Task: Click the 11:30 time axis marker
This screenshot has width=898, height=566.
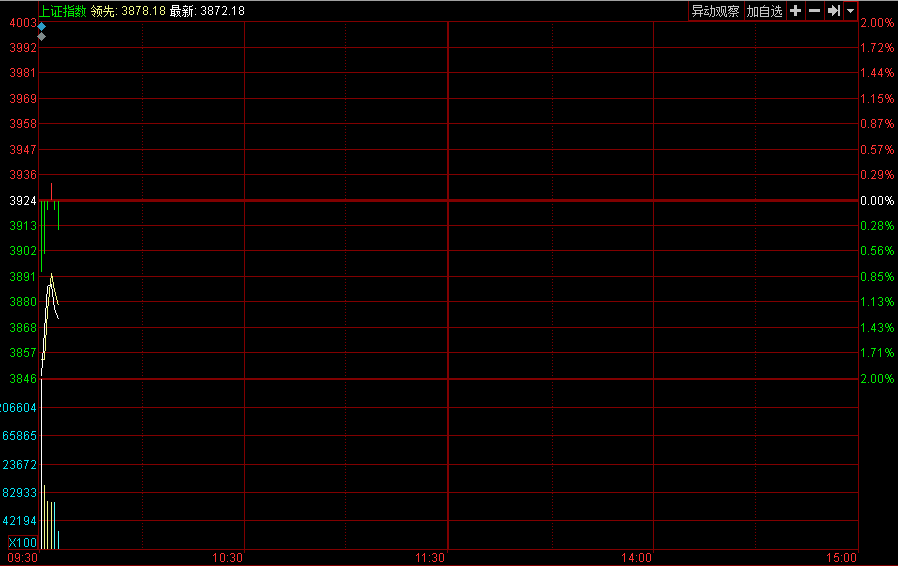Action: (x=431, y=557)
